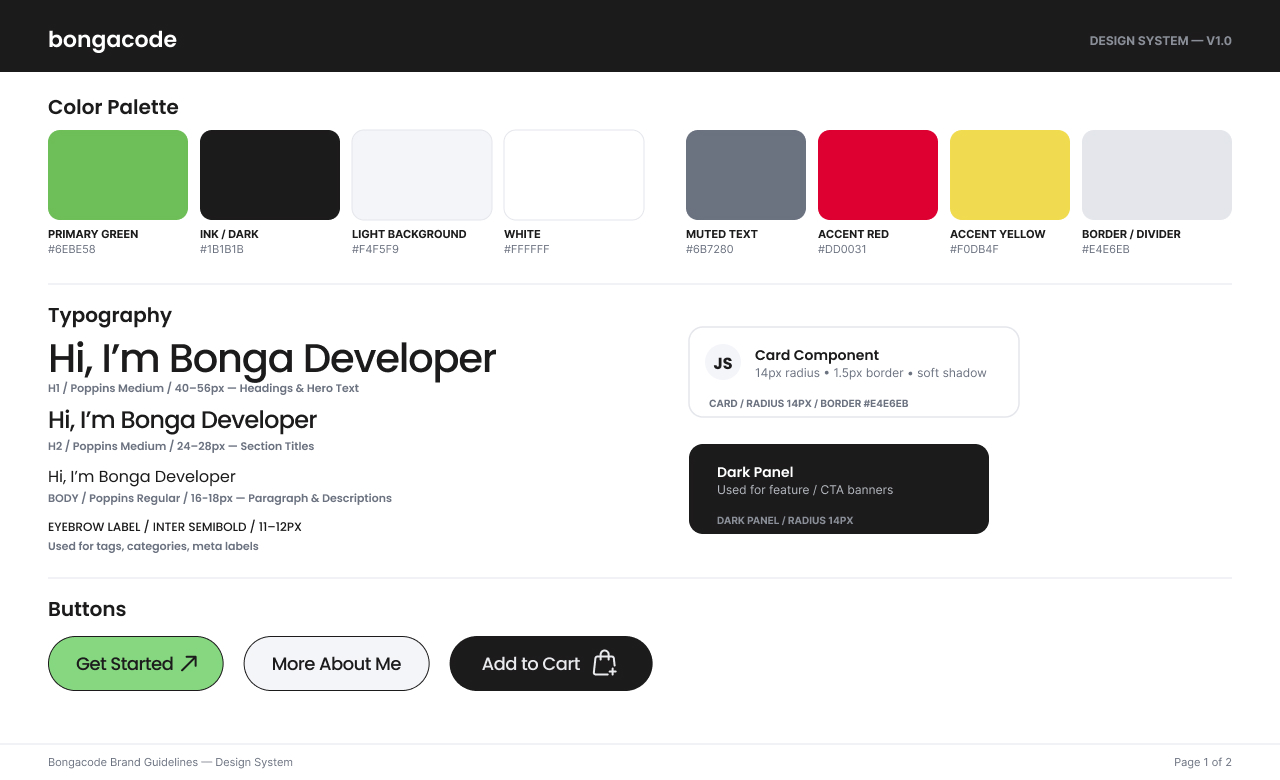Click the hex code #F4F5F9
Image resolution: width=1280 pixels, height=780 pixels.
[x=375, y=249]
